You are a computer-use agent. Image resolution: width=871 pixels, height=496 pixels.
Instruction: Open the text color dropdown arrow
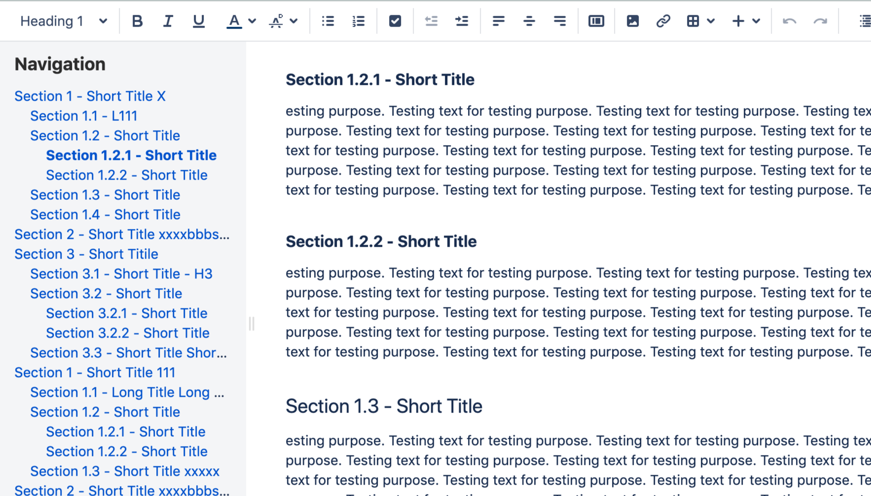[x=252, y=21]
